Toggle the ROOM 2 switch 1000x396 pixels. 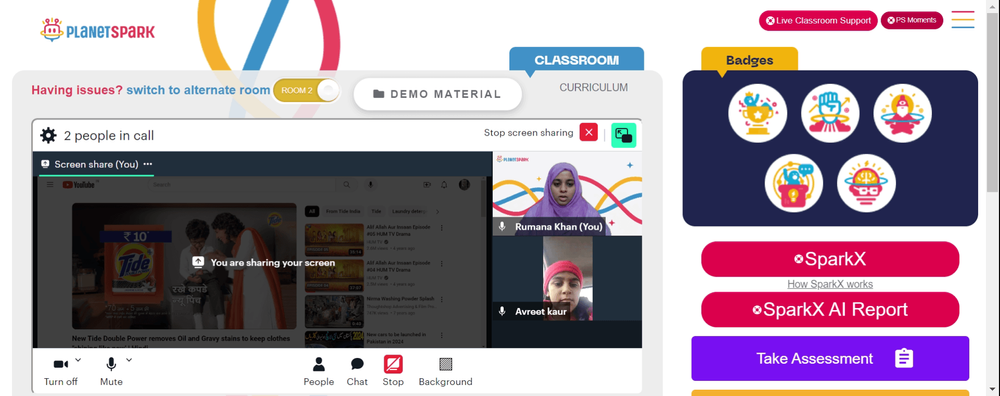pyautogui.click(x=306, y=91)
